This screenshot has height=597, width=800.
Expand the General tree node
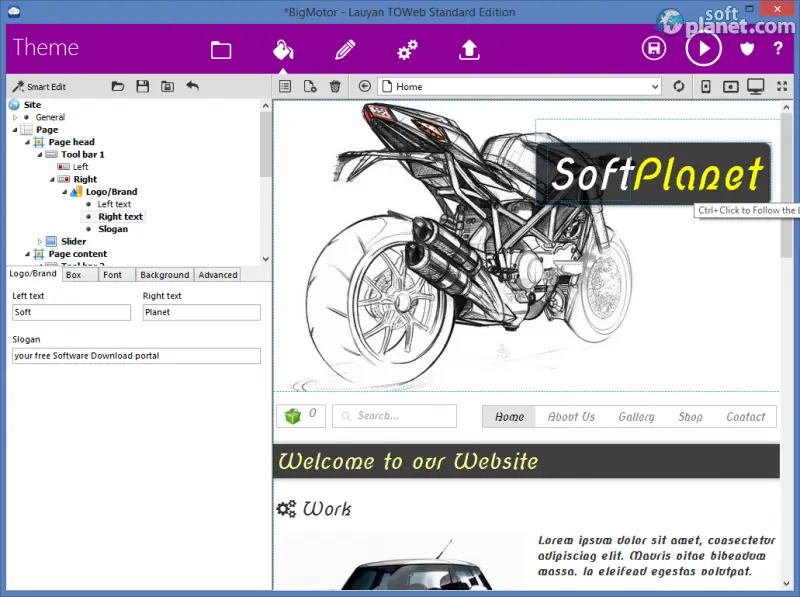(15, 117)
